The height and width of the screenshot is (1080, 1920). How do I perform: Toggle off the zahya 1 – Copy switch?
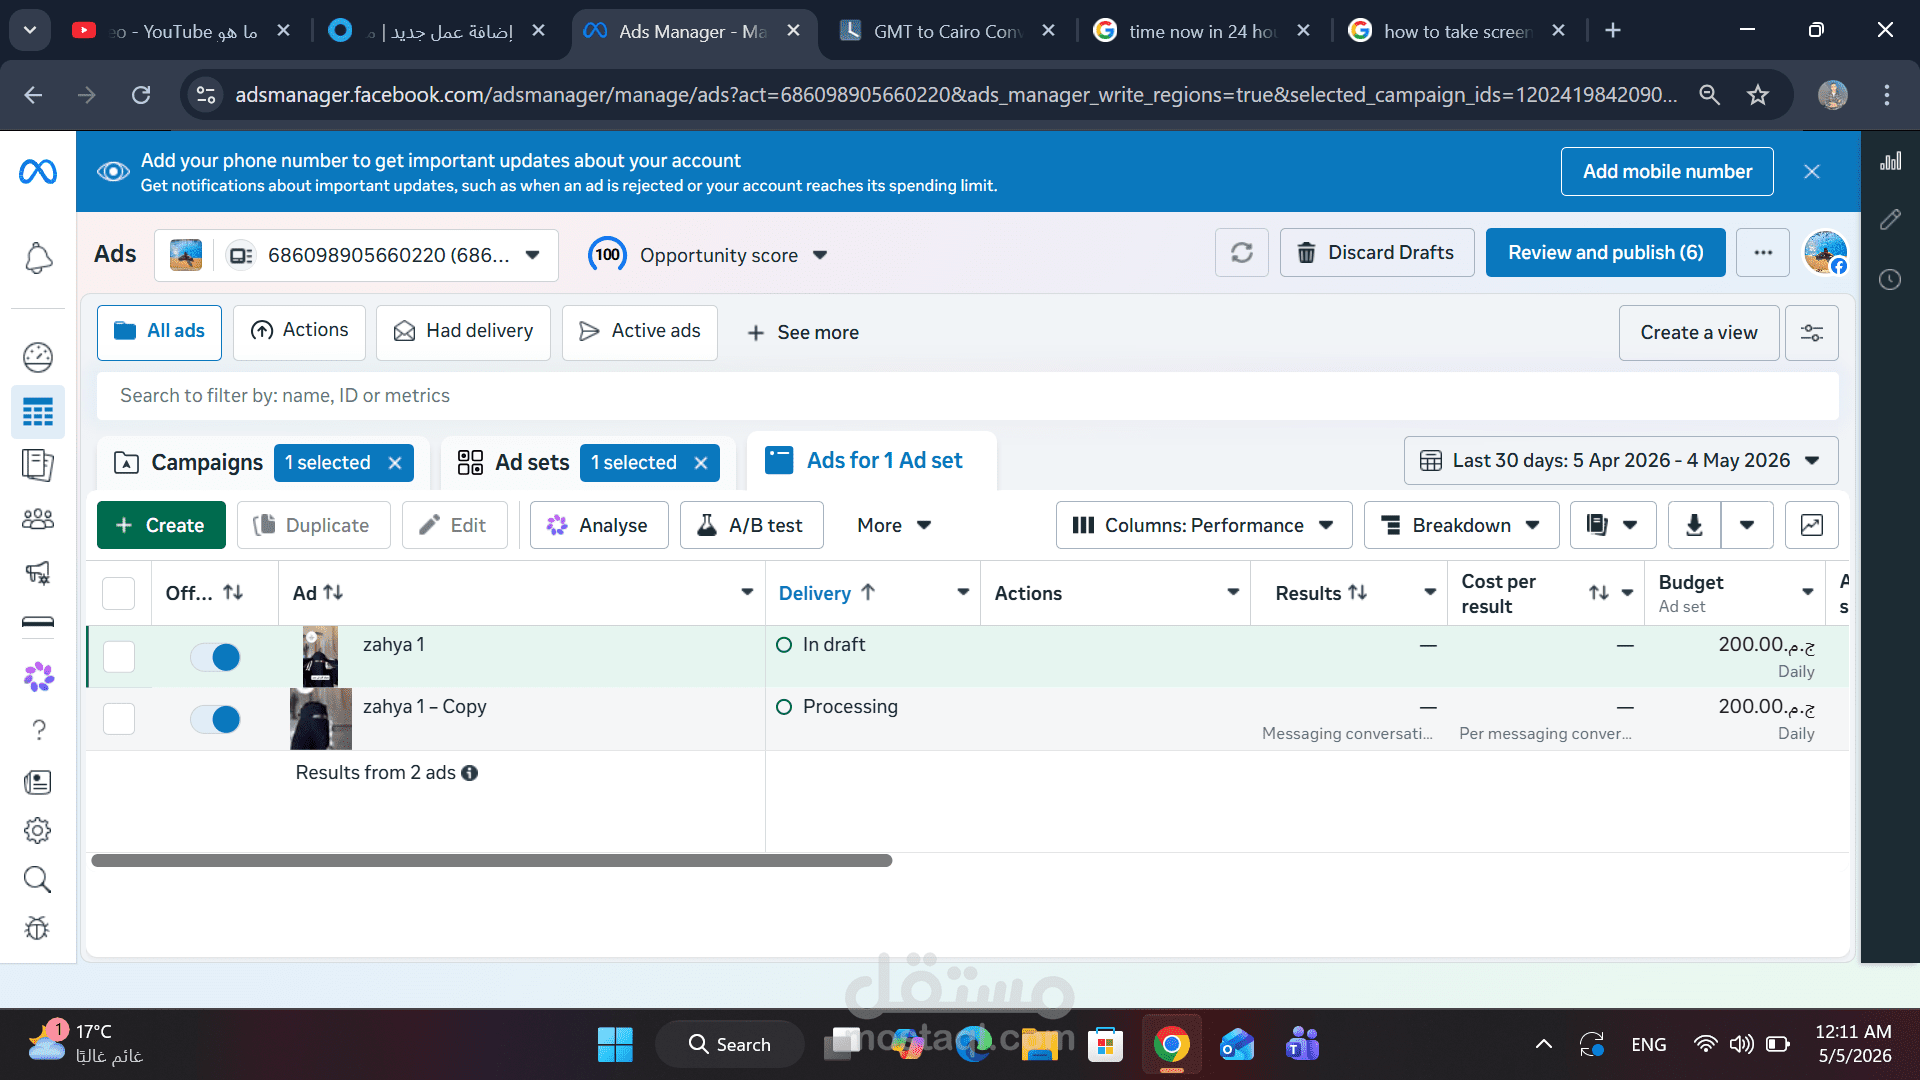pyautogui.click(x=215, y=719)
